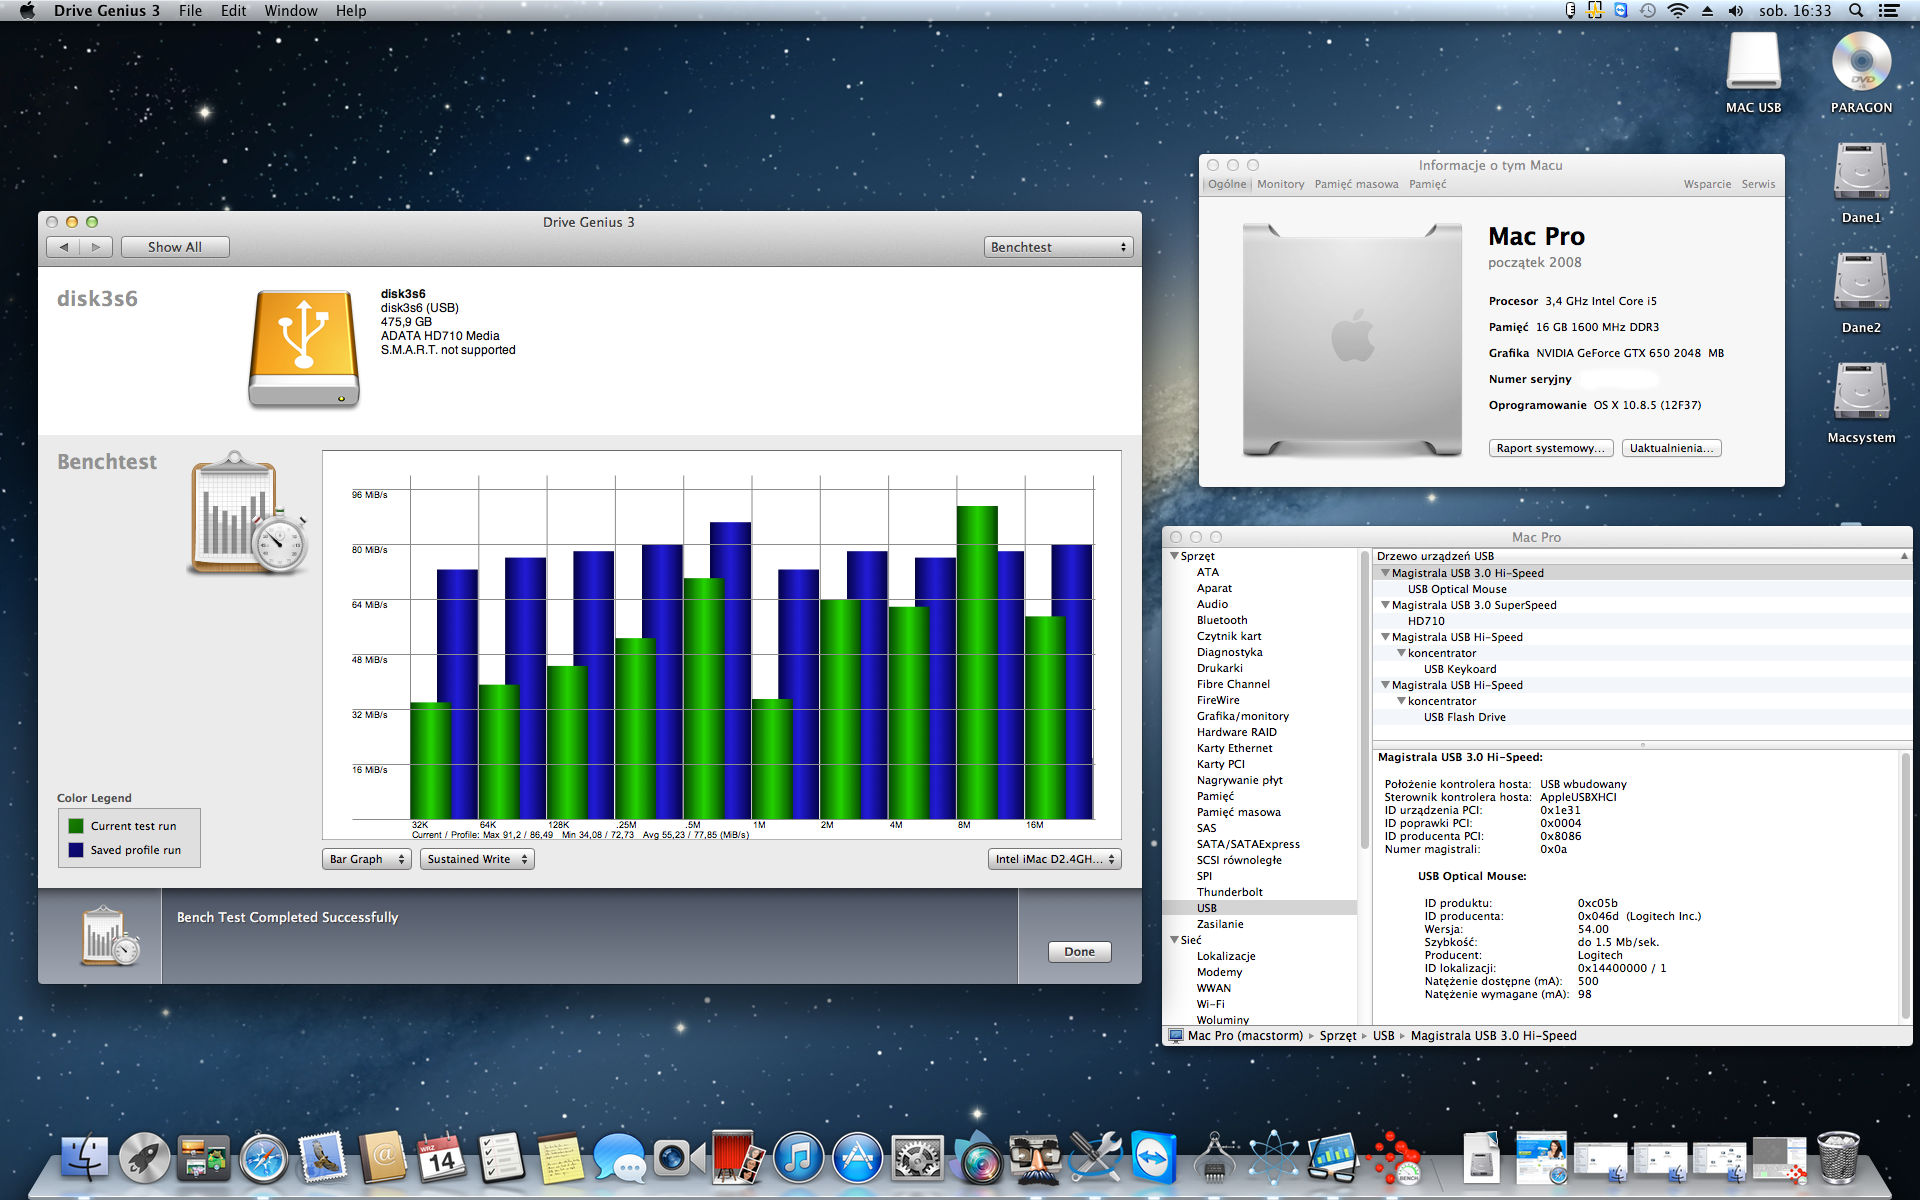Click the Benchtest clipboard-and-stopwatch icon
The width and height of the screenshot is (1920, 1200).
coord(248,513)
